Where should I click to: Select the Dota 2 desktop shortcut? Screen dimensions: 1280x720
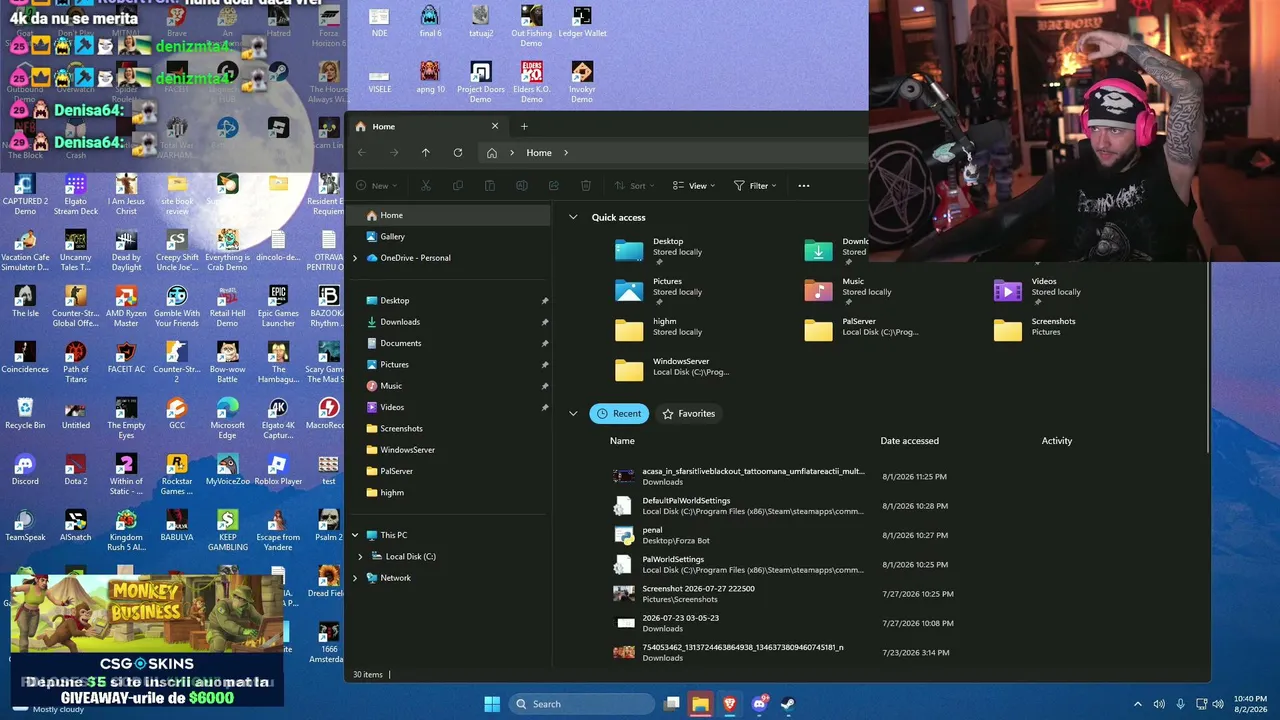click(x=76, y=469)
